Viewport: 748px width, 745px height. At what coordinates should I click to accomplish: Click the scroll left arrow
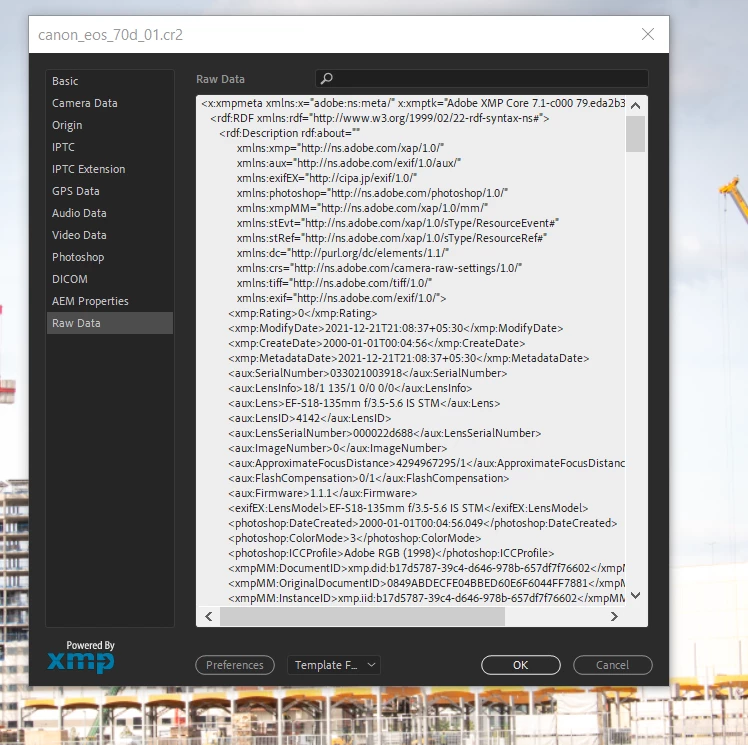[x=208, y=616]
